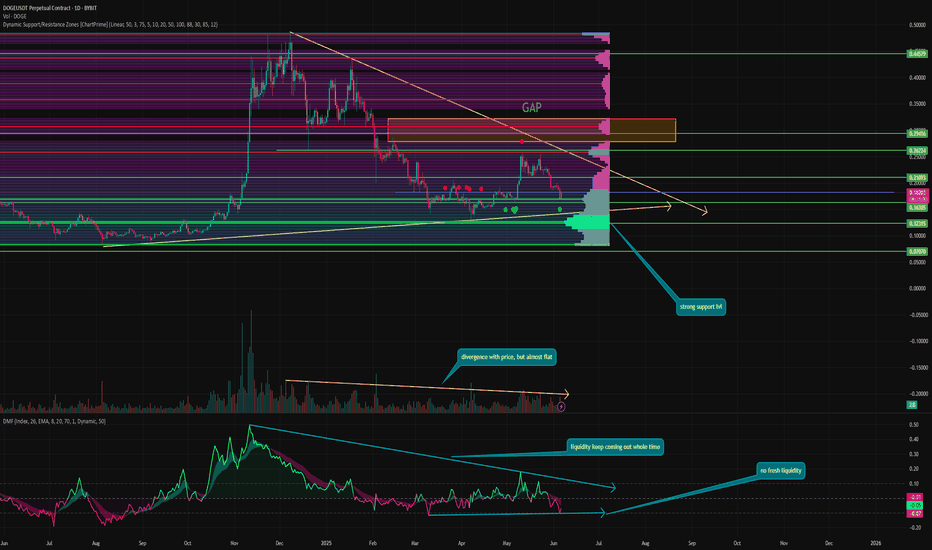932x550 pixels.
Task: Select the DMF indicator legend
Action: pyautogui.click(x=54, y=421)
